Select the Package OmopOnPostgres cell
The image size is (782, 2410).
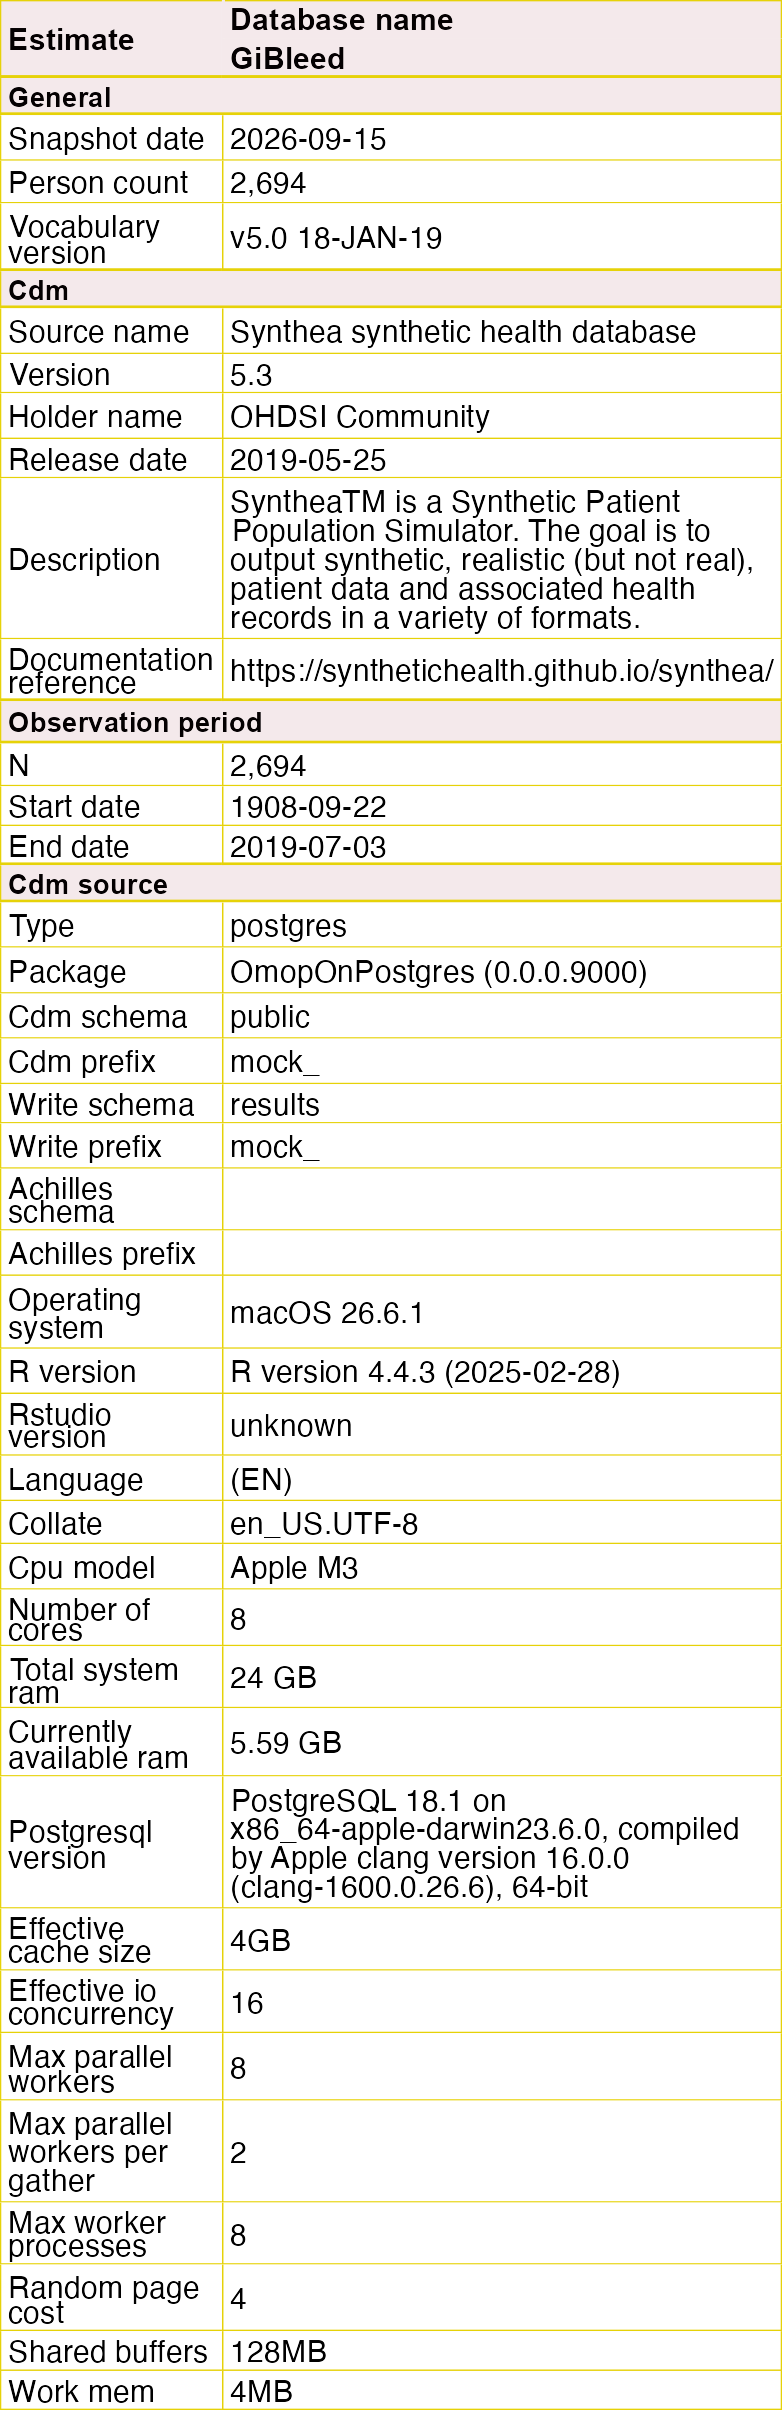tap(502, 971)
